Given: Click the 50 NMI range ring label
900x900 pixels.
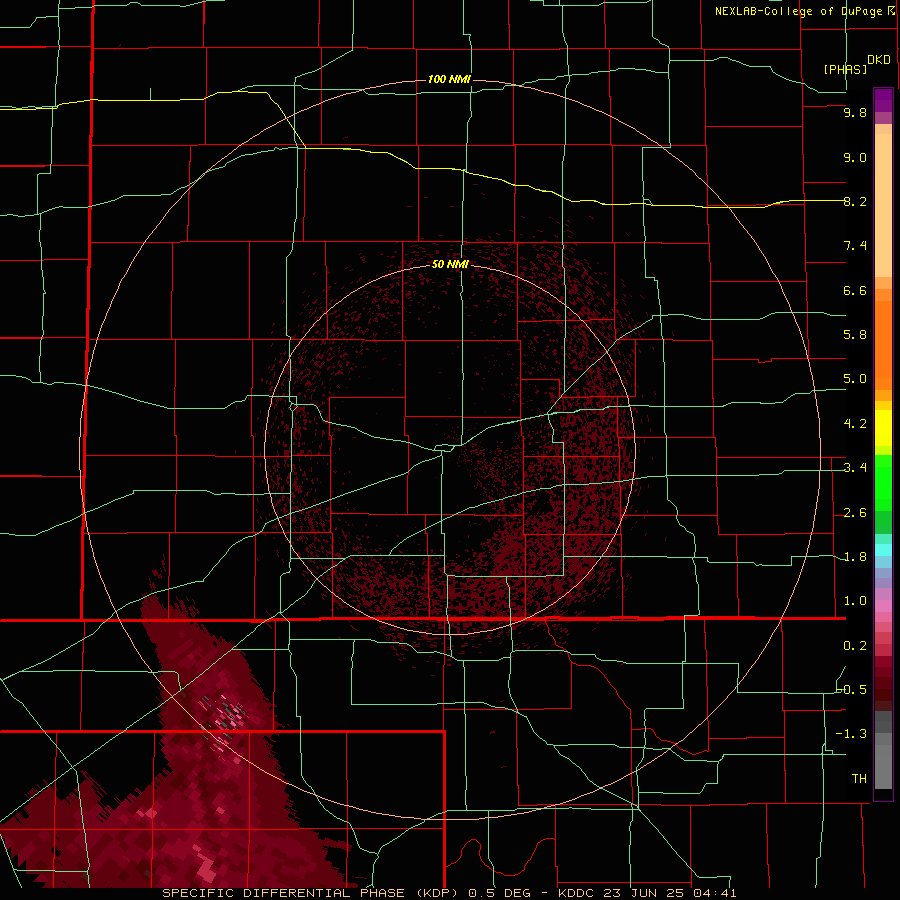Looking at the screenshot, I should [x=451, y=264].
